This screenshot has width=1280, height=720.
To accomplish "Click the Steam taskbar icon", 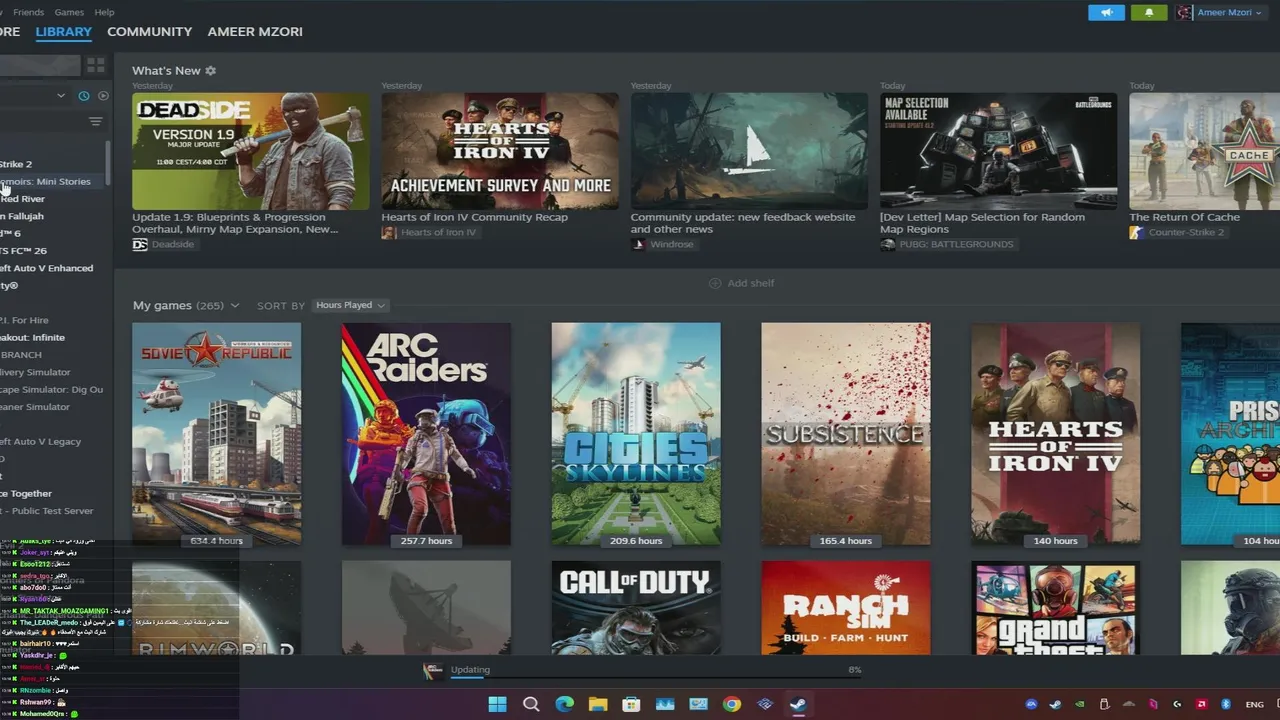I will 798,704.
